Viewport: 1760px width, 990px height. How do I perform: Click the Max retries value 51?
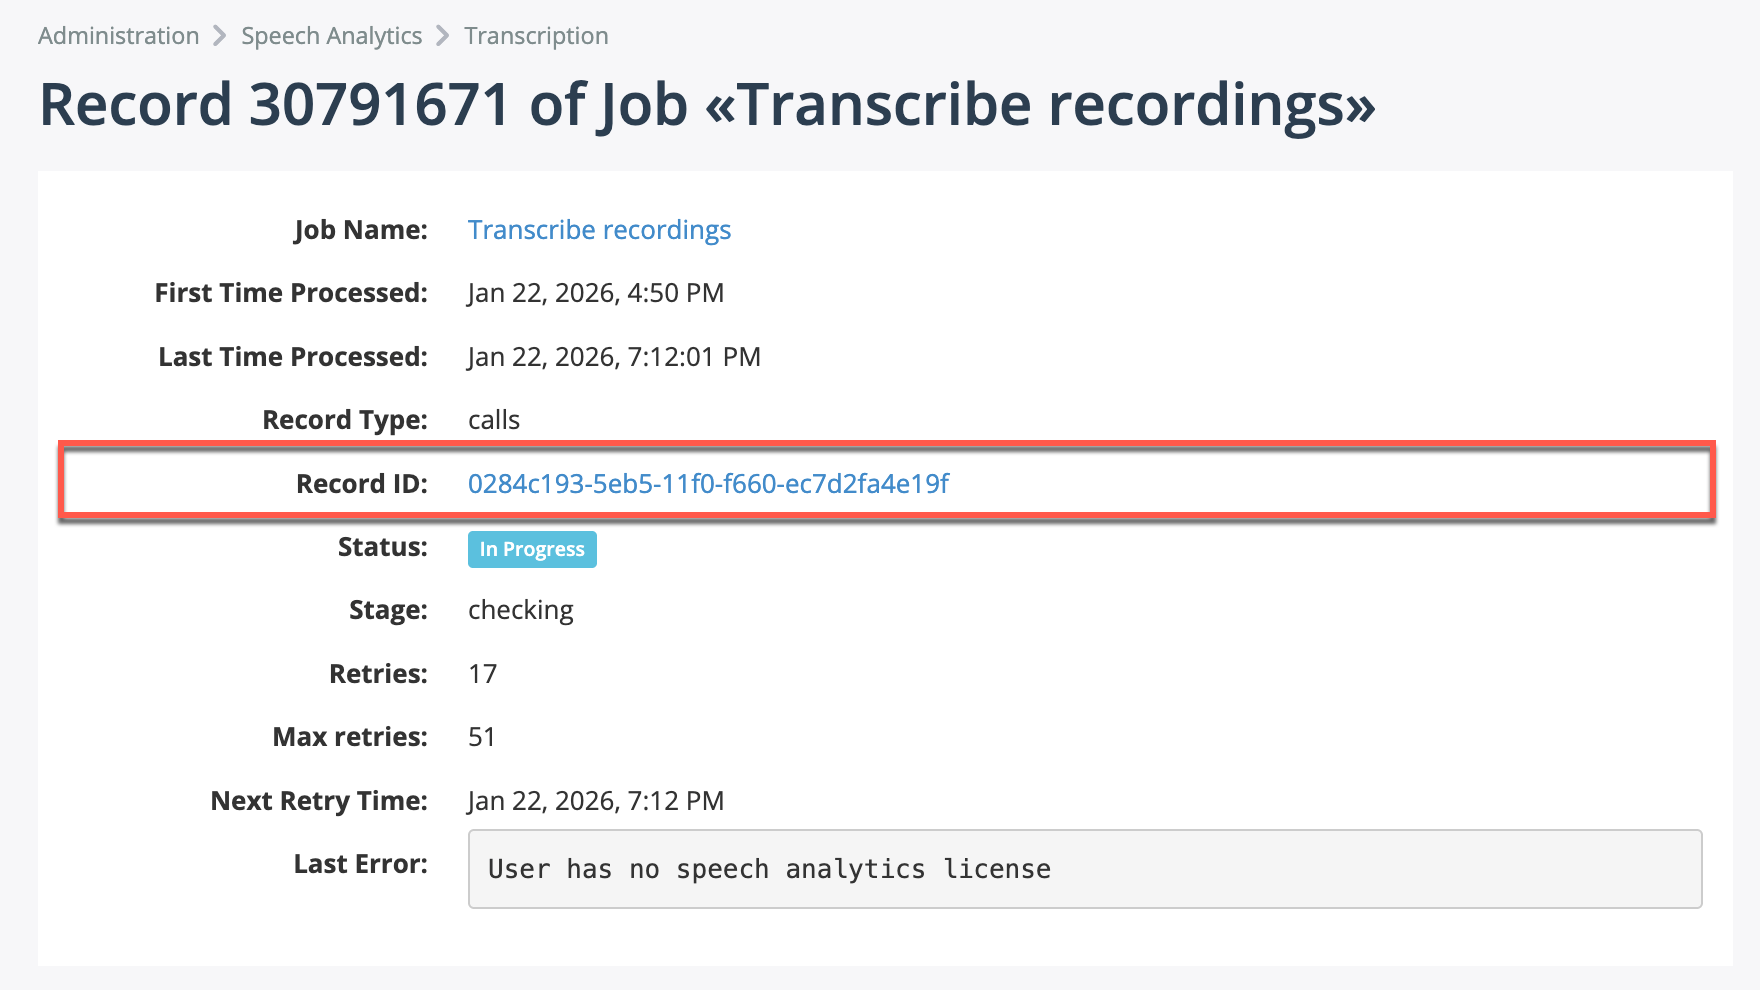[x=482, y=737]
